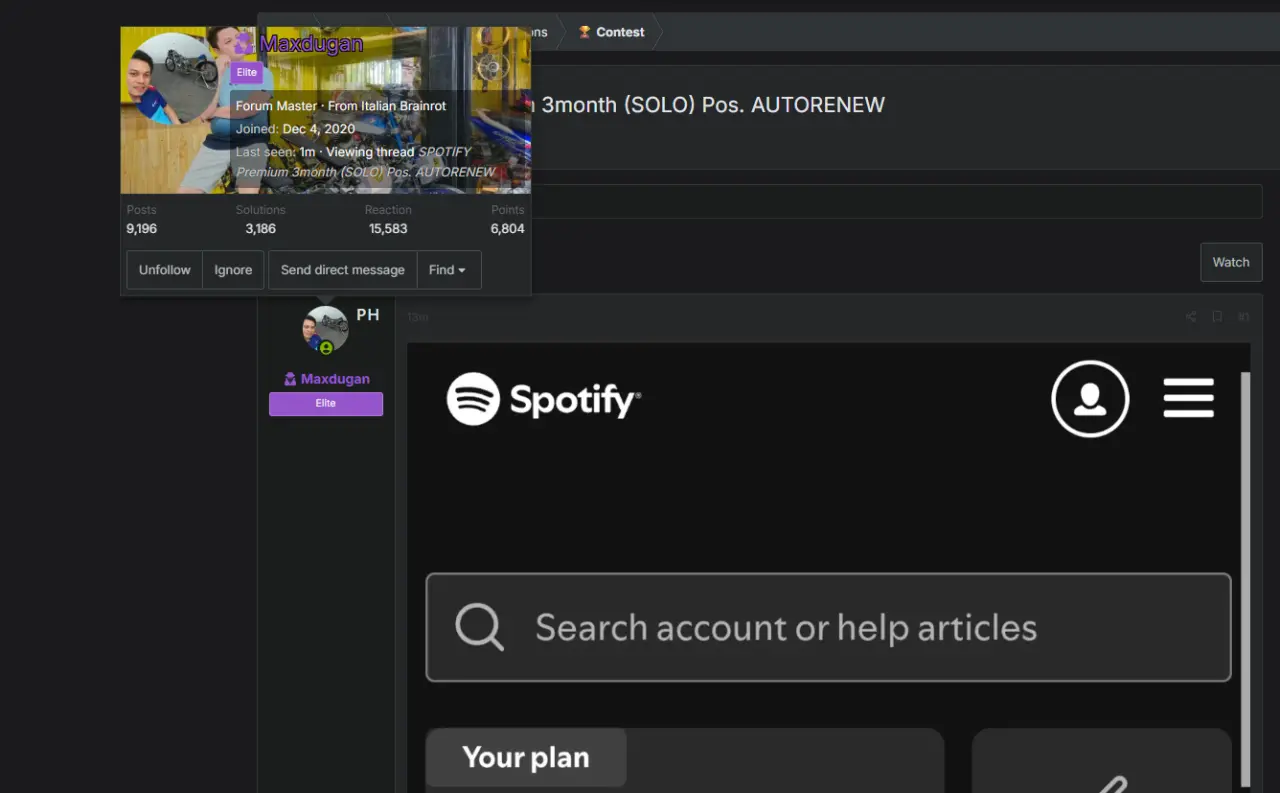The image size is (1280, 793).
Task: Click the Watch button
Action: (1231, 262)
